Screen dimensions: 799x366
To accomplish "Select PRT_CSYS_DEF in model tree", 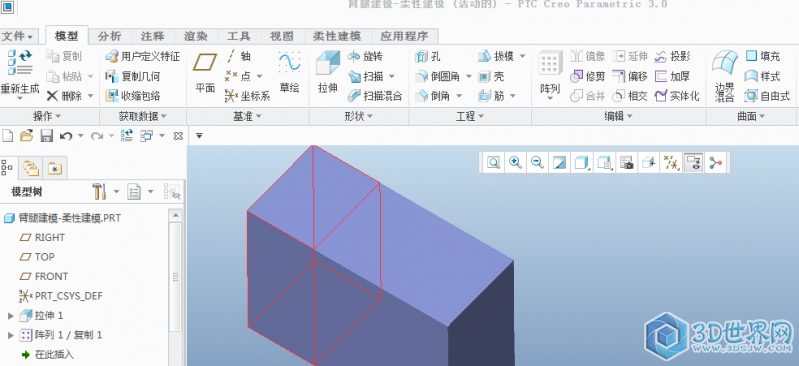I will click(x=61, y=296).
